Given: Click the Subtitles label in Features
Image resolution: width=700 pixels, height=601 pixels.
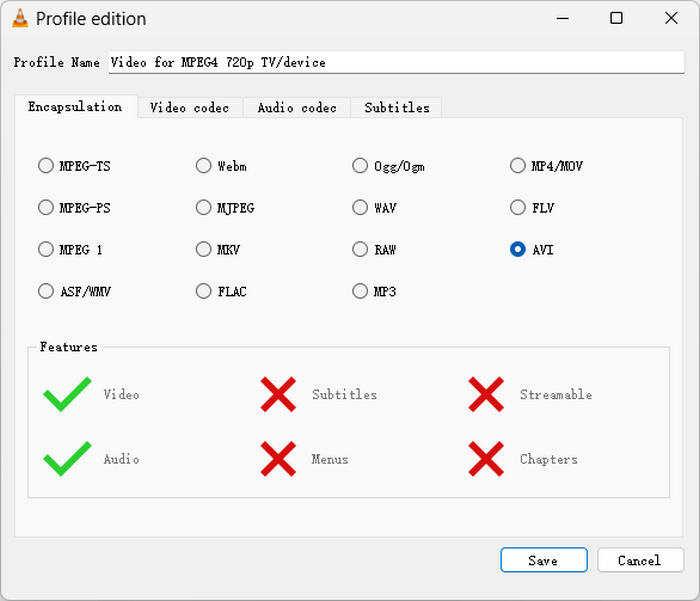Looking at the screenshot, I should [x=344, y=394].
